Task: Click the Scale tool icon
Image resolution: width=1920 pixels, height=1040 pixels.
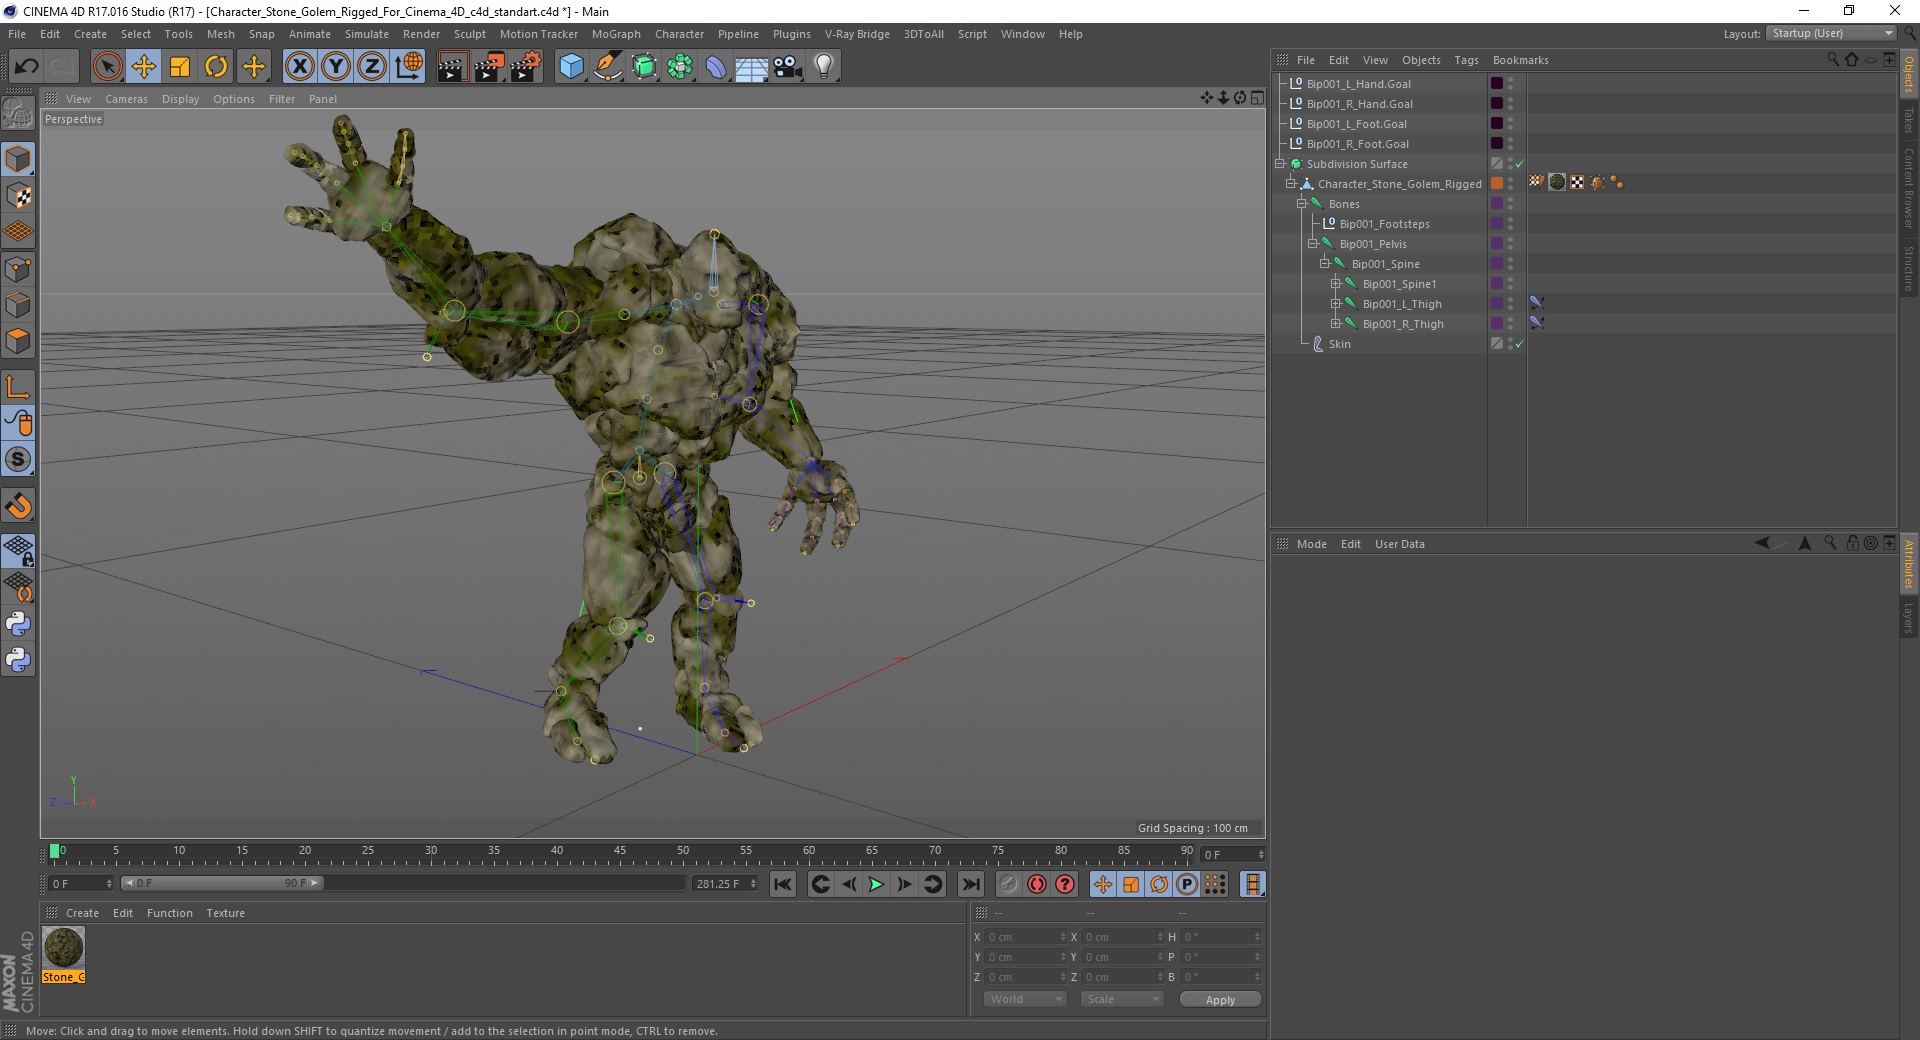Action: pos(180,67)
